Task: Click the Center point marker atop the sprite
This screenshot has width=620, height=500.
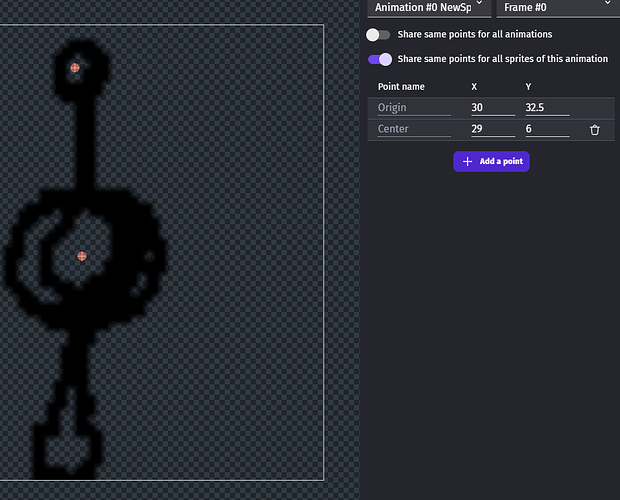Action: pyautogui.click(x=75, y=67)
